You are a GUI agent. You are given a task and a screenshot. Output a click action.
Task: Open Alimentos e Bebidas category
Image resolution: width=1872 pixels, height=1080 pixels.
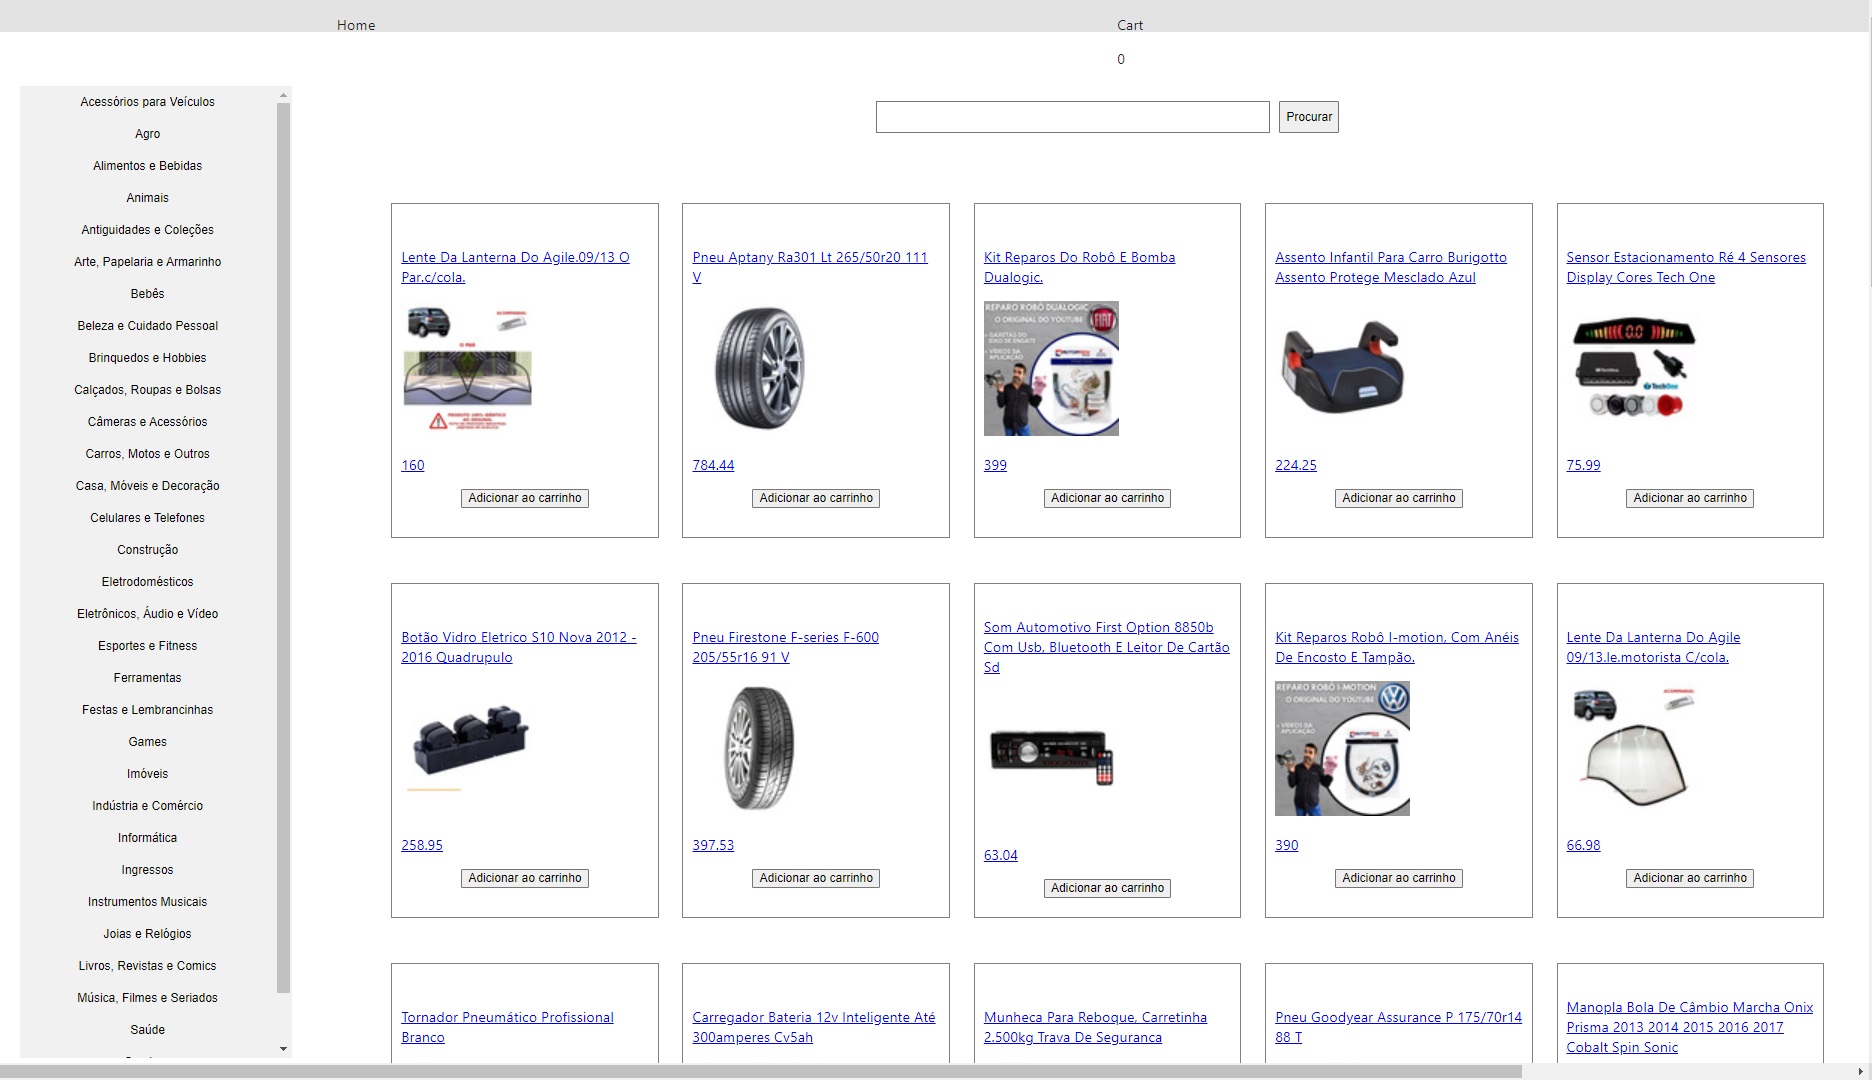(147, 166)
